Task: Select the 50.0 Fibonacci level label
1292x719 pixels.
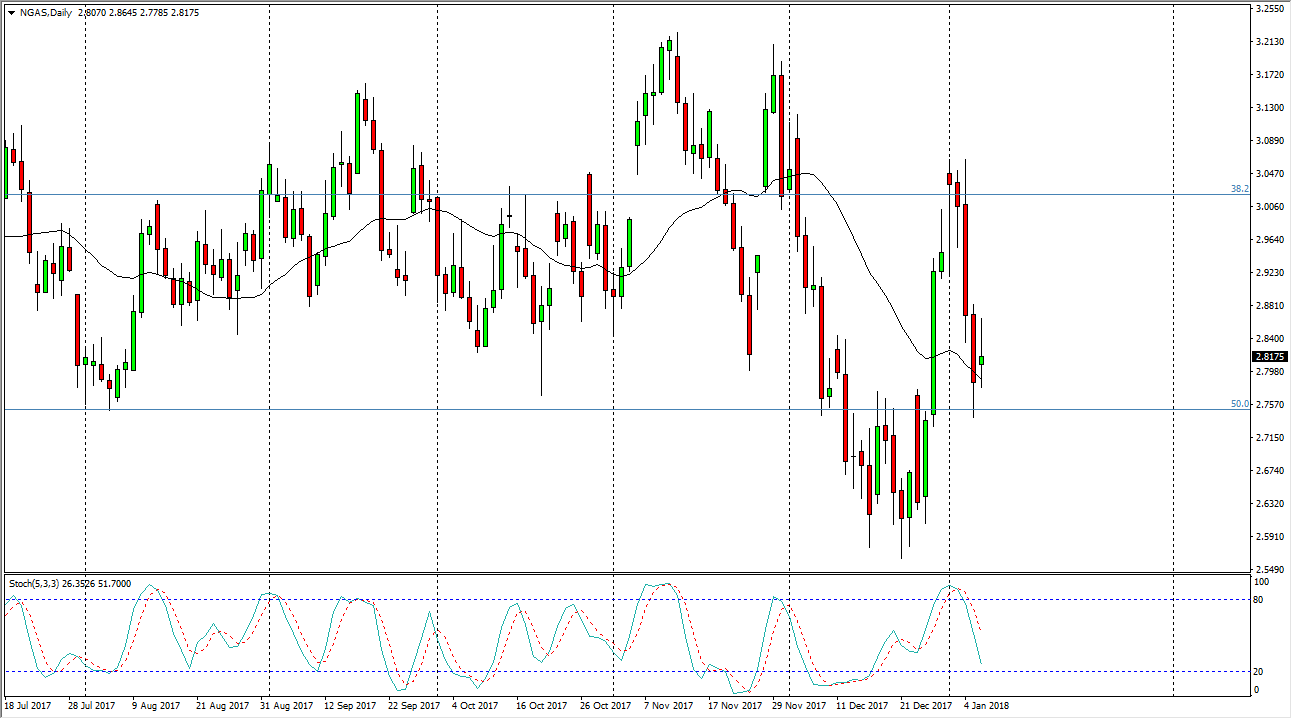Action: 1239,404
